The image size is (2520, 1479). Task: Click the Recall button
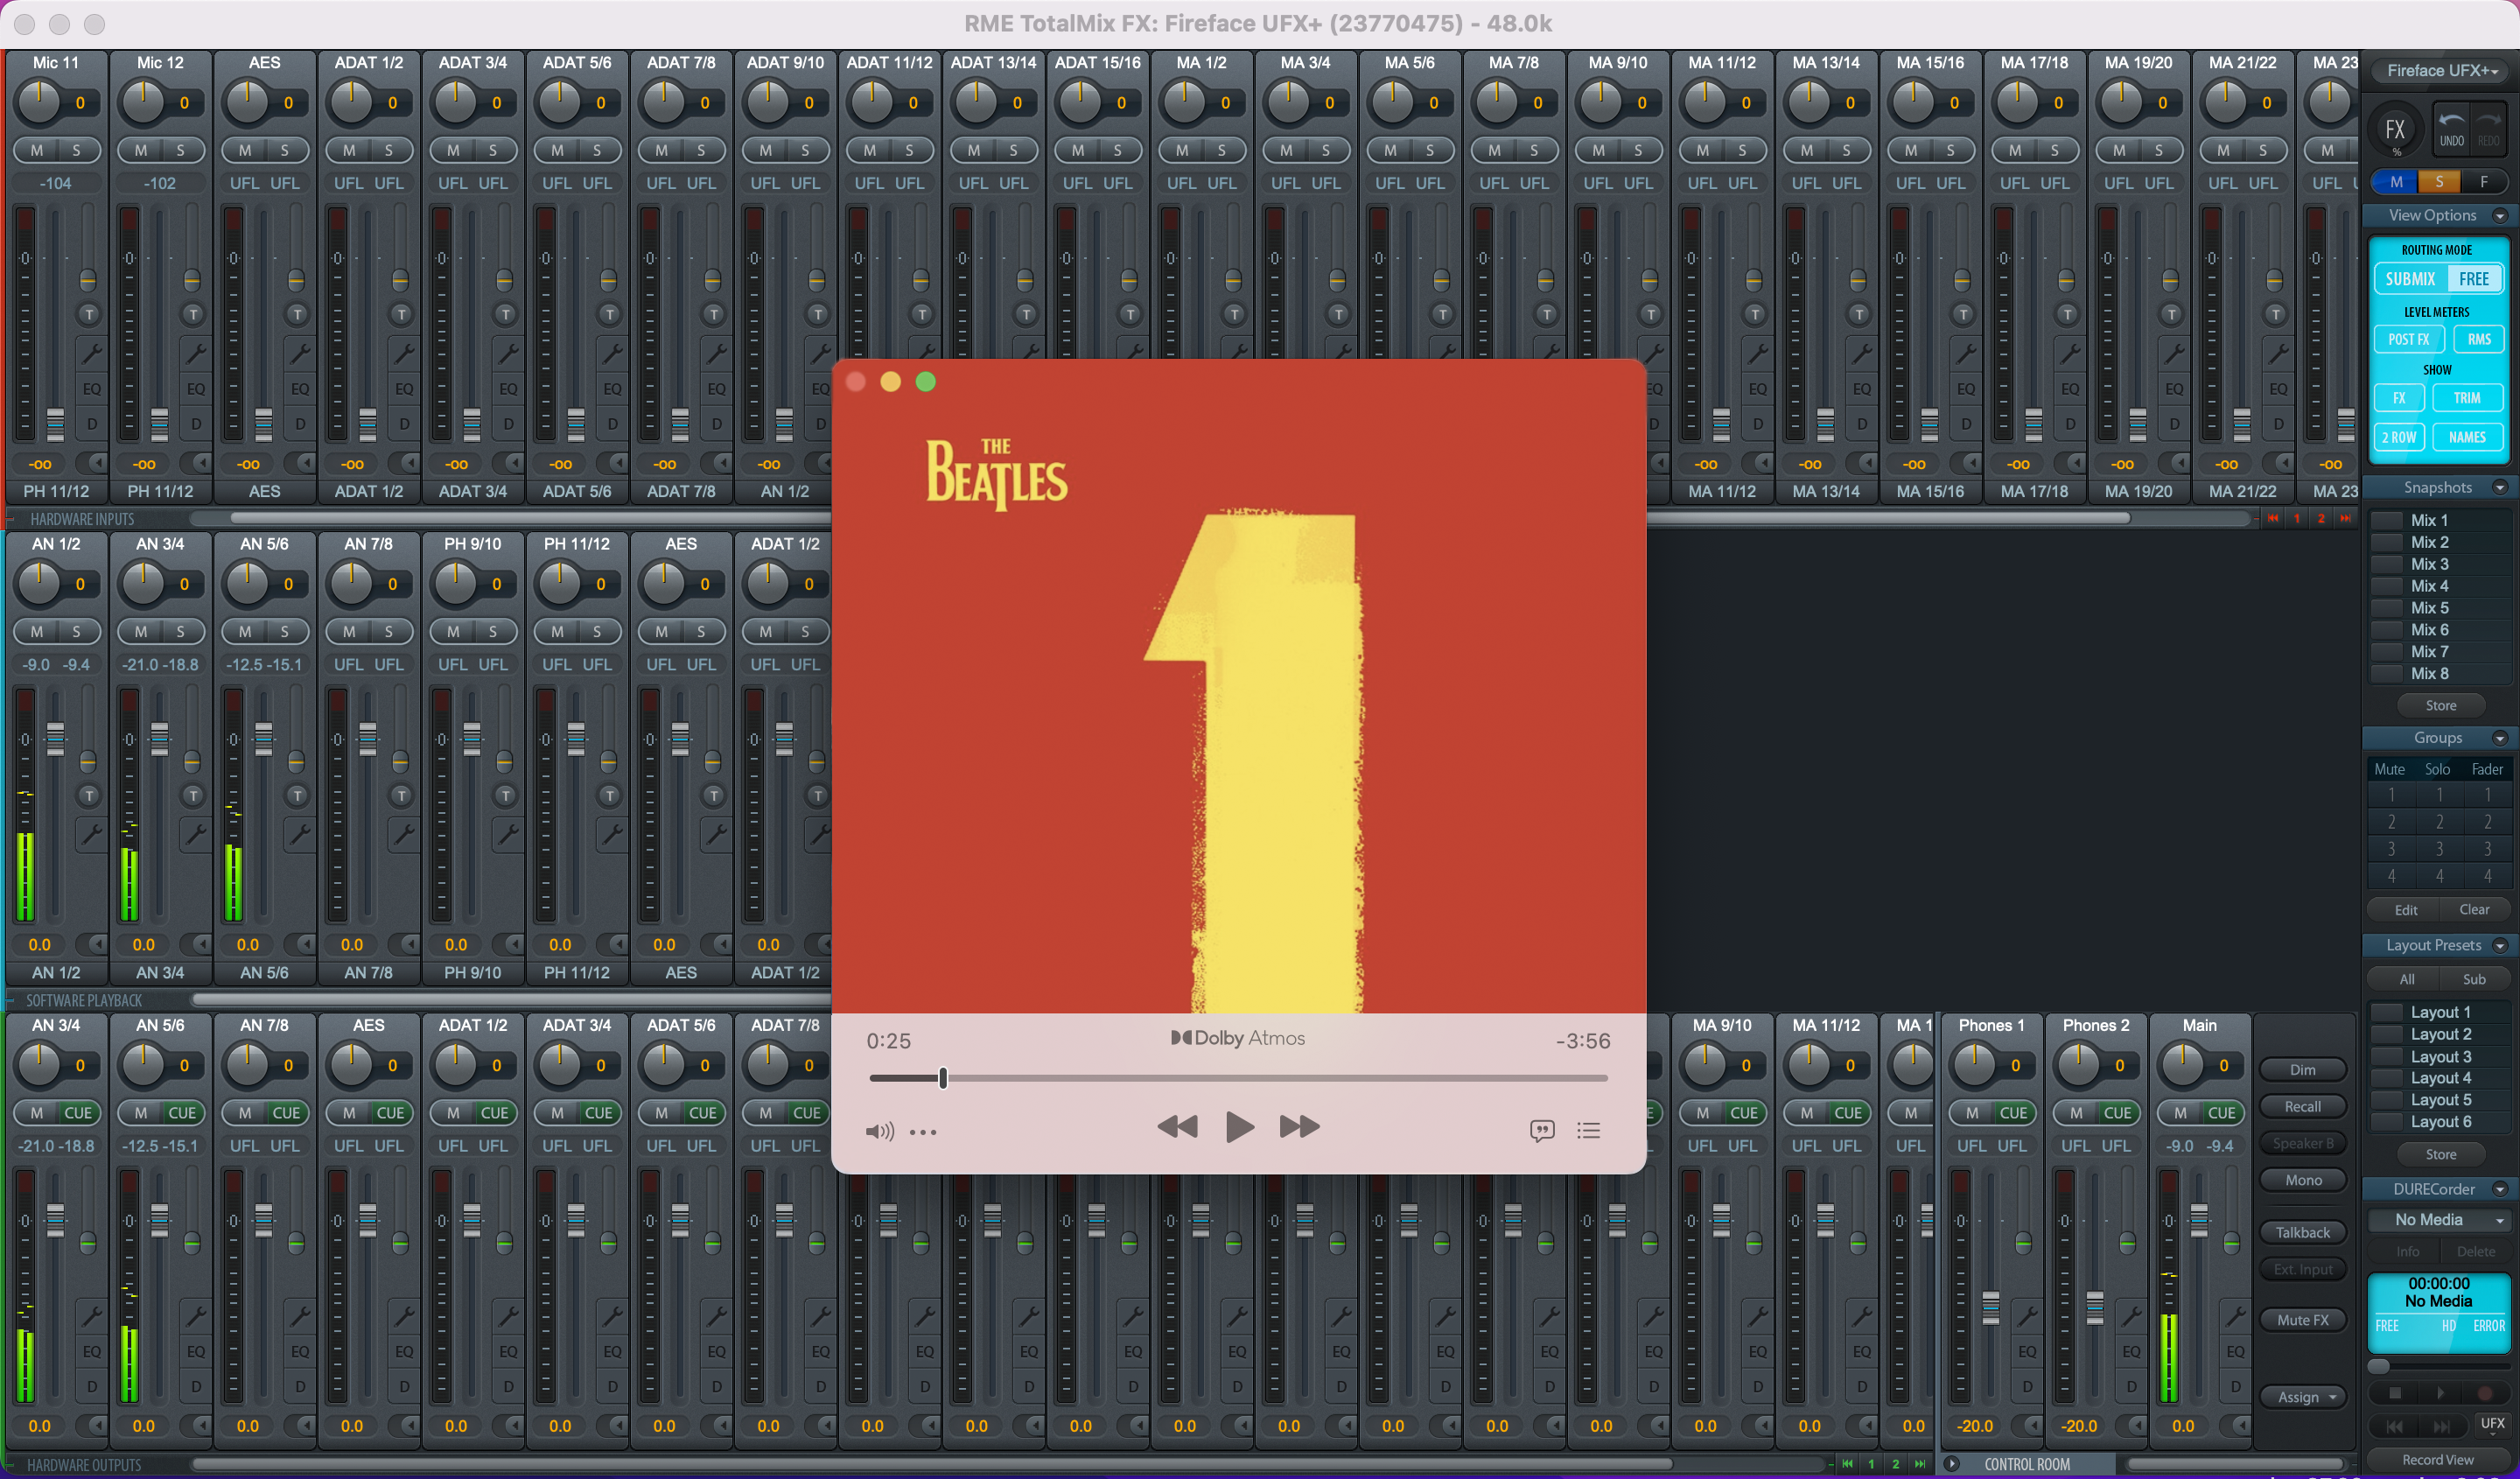pos(2302,1107)
